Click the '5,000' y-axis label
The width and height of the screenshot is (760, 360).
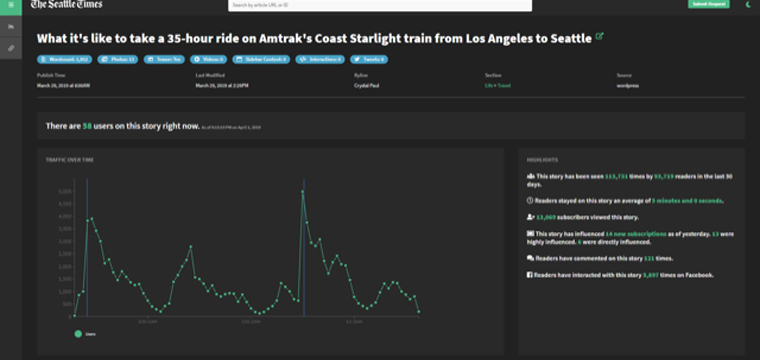point(65,191)
